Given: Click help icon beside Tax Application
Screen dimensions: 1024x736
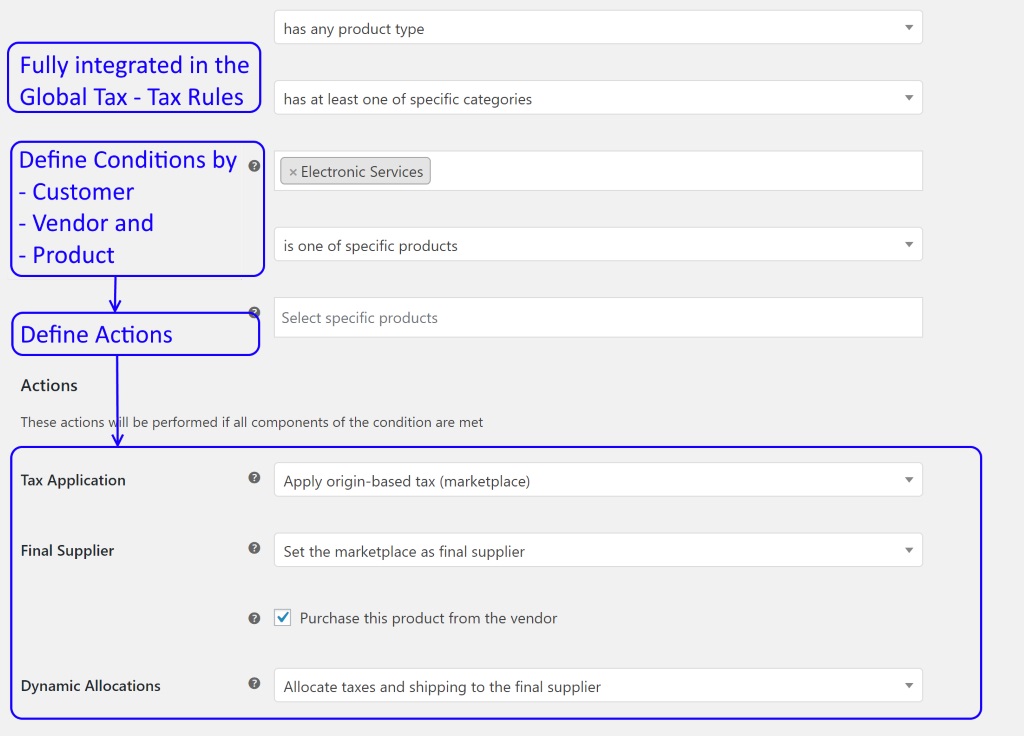Looking at the screenshot, I should point(254,477).
